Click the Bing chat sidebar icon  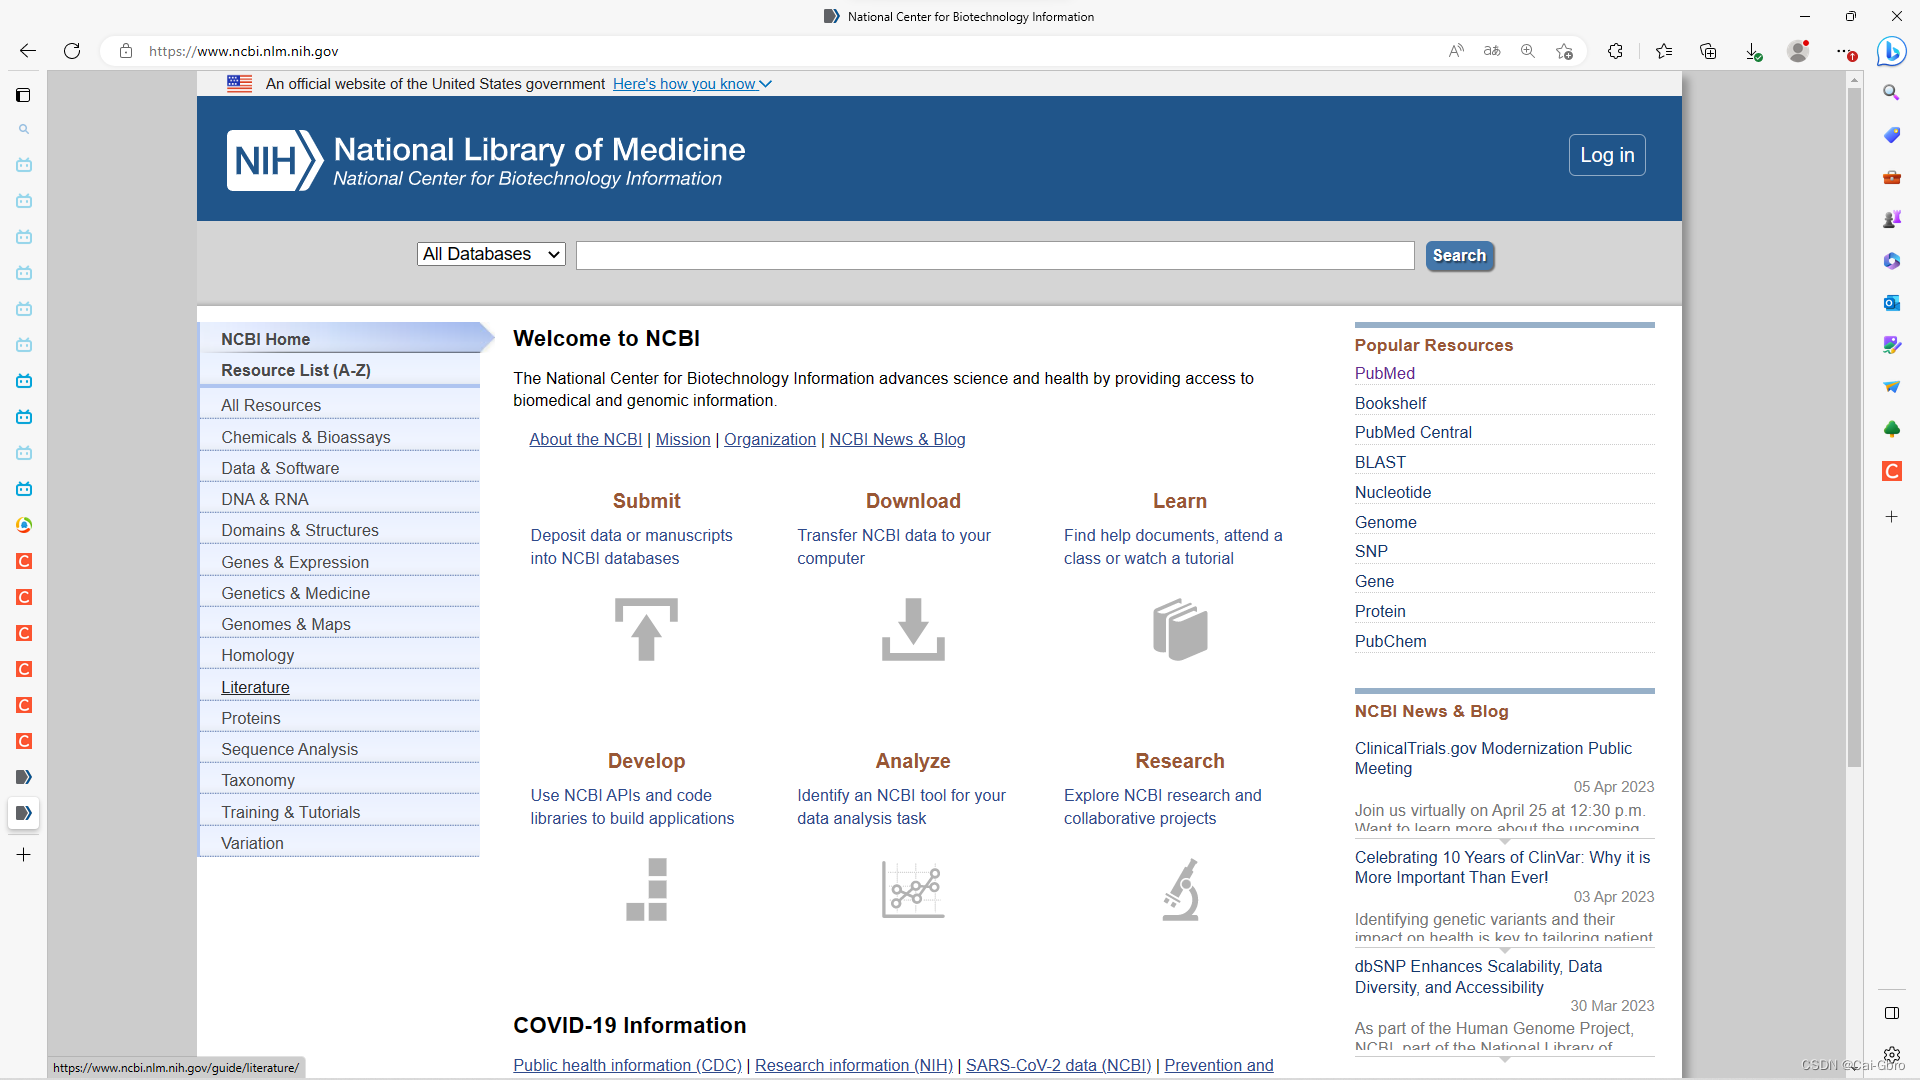pyautogui.click(x=1891, y=51)
